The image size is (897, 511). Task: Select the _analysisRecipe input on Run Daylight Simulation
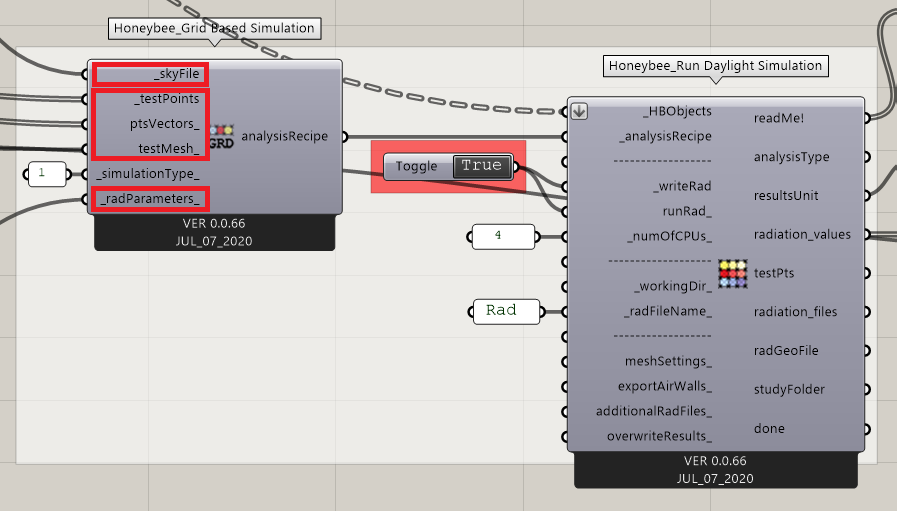coord(665,136)
